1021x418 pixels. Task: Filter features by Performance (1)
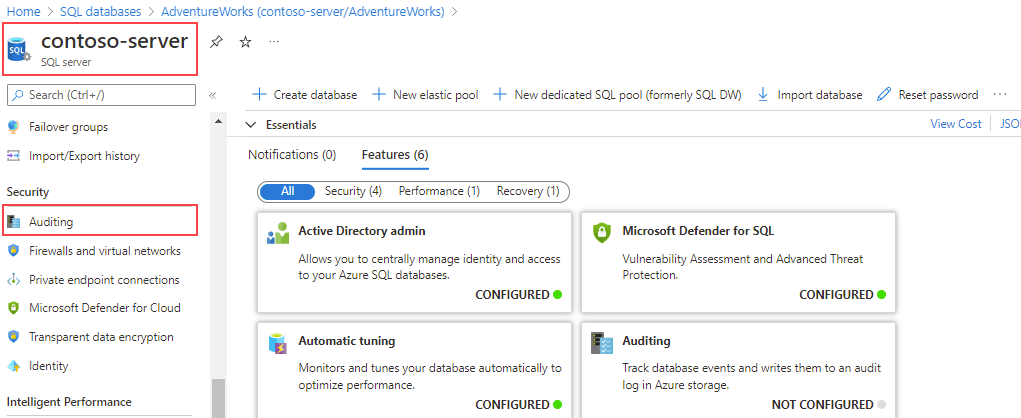(x=440, y=191)
